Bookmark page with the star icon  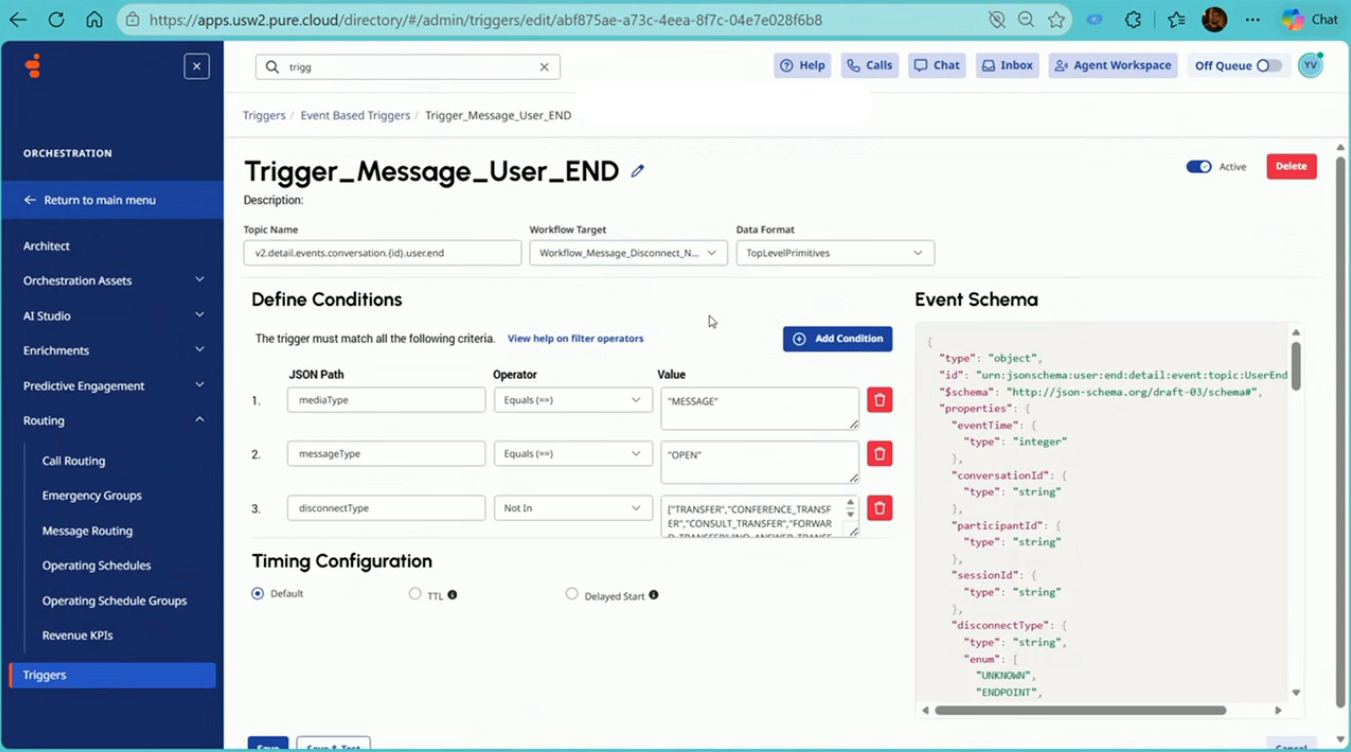(1057, 19)
